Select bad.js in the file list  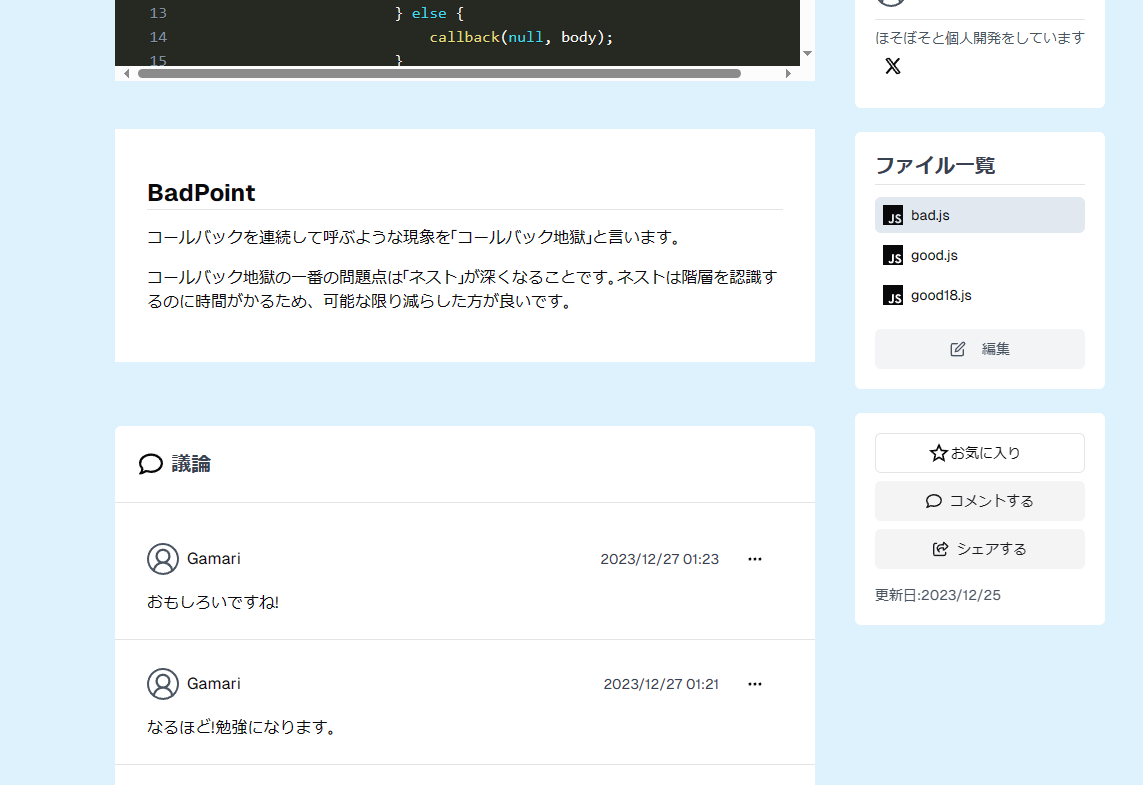(979, 215)
